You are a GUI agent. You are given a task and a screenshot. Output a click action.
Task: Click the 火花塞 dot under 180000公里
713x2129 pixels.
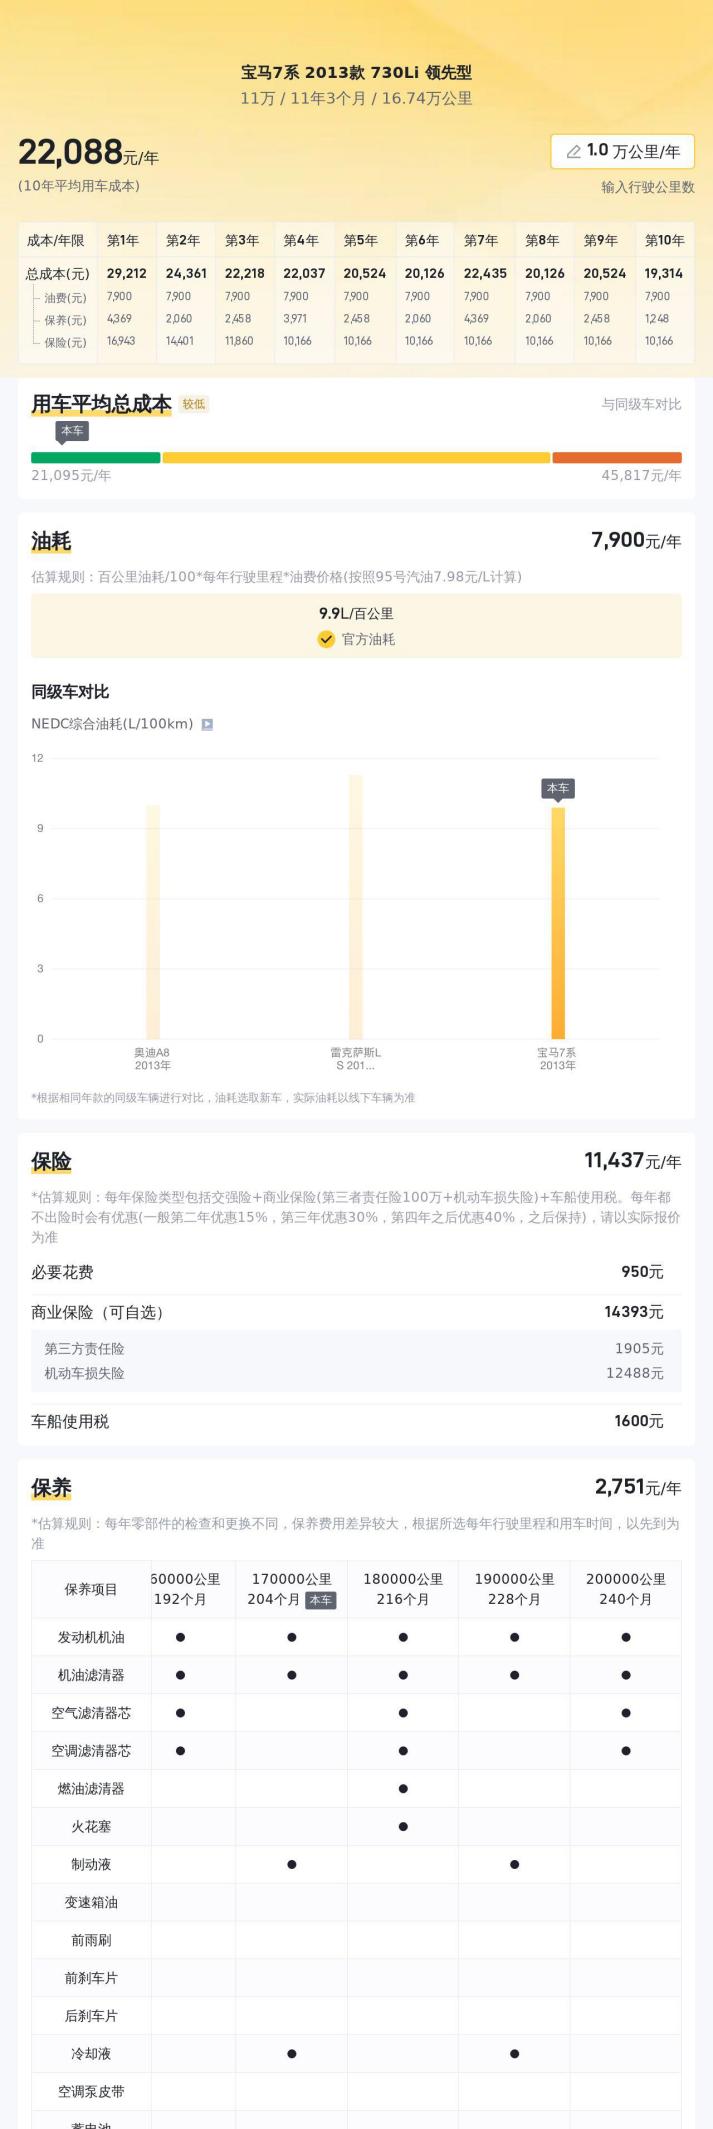coord(403,1826)
